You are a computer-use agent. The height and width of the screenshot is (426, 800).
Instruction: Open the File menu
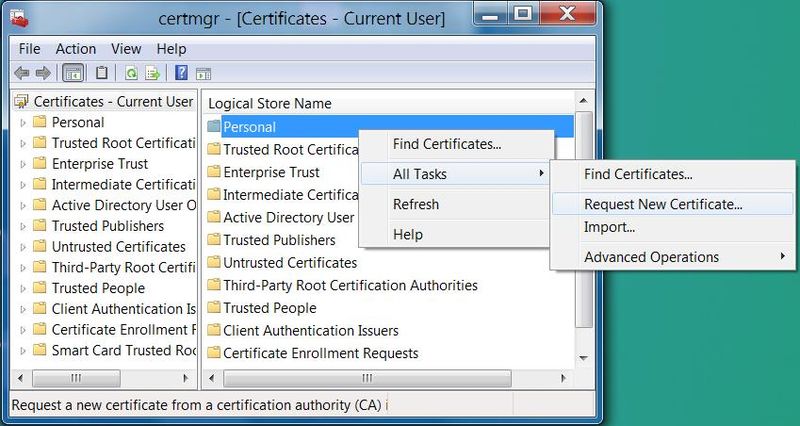(x=29, y=49)
